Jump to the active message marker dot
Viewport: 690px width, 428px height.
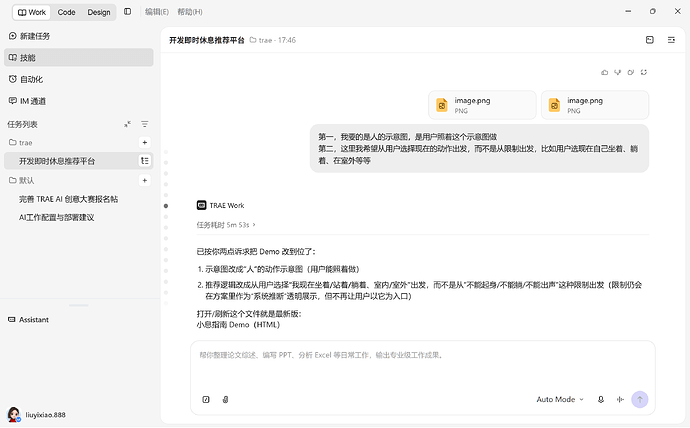point(166,205)
